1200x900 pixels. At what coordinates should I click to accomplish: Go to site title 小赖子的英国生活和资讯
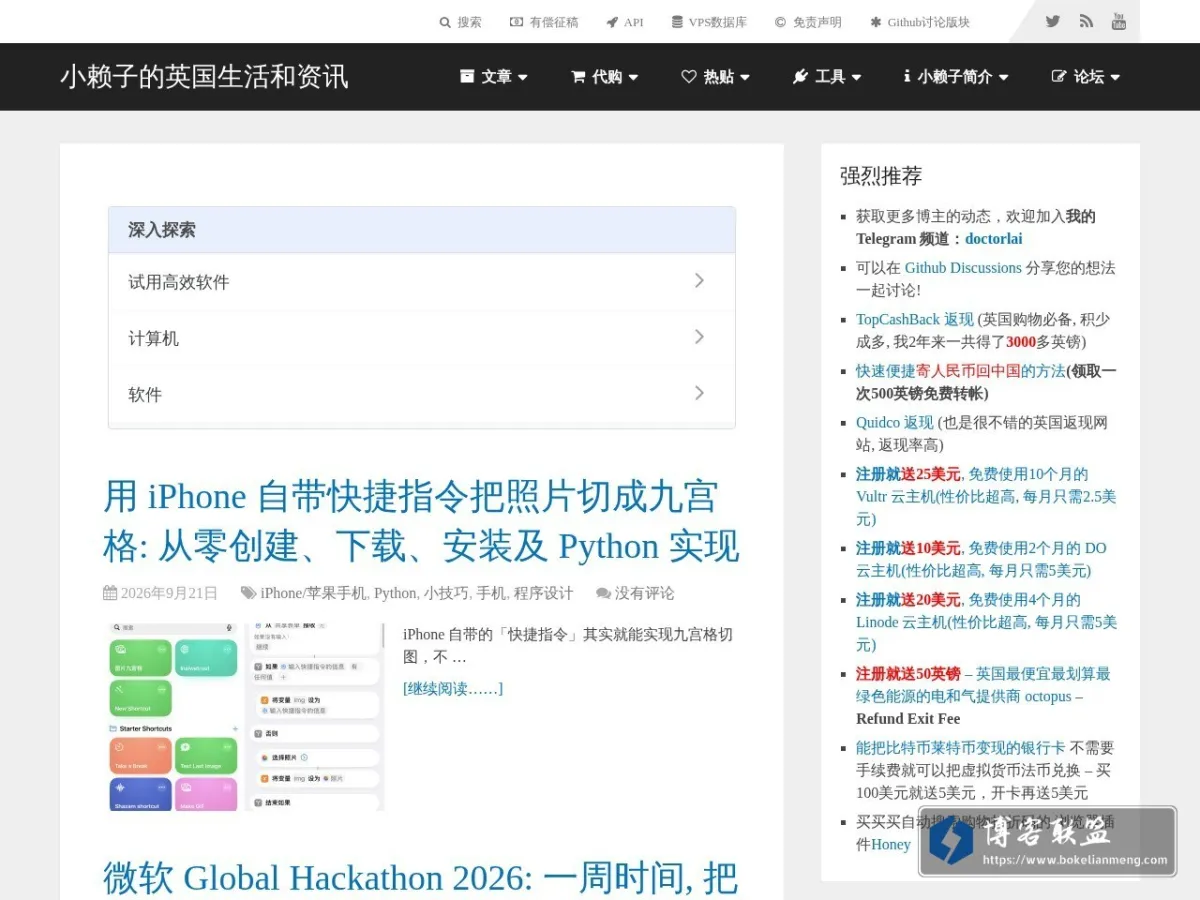coord(204,76)
